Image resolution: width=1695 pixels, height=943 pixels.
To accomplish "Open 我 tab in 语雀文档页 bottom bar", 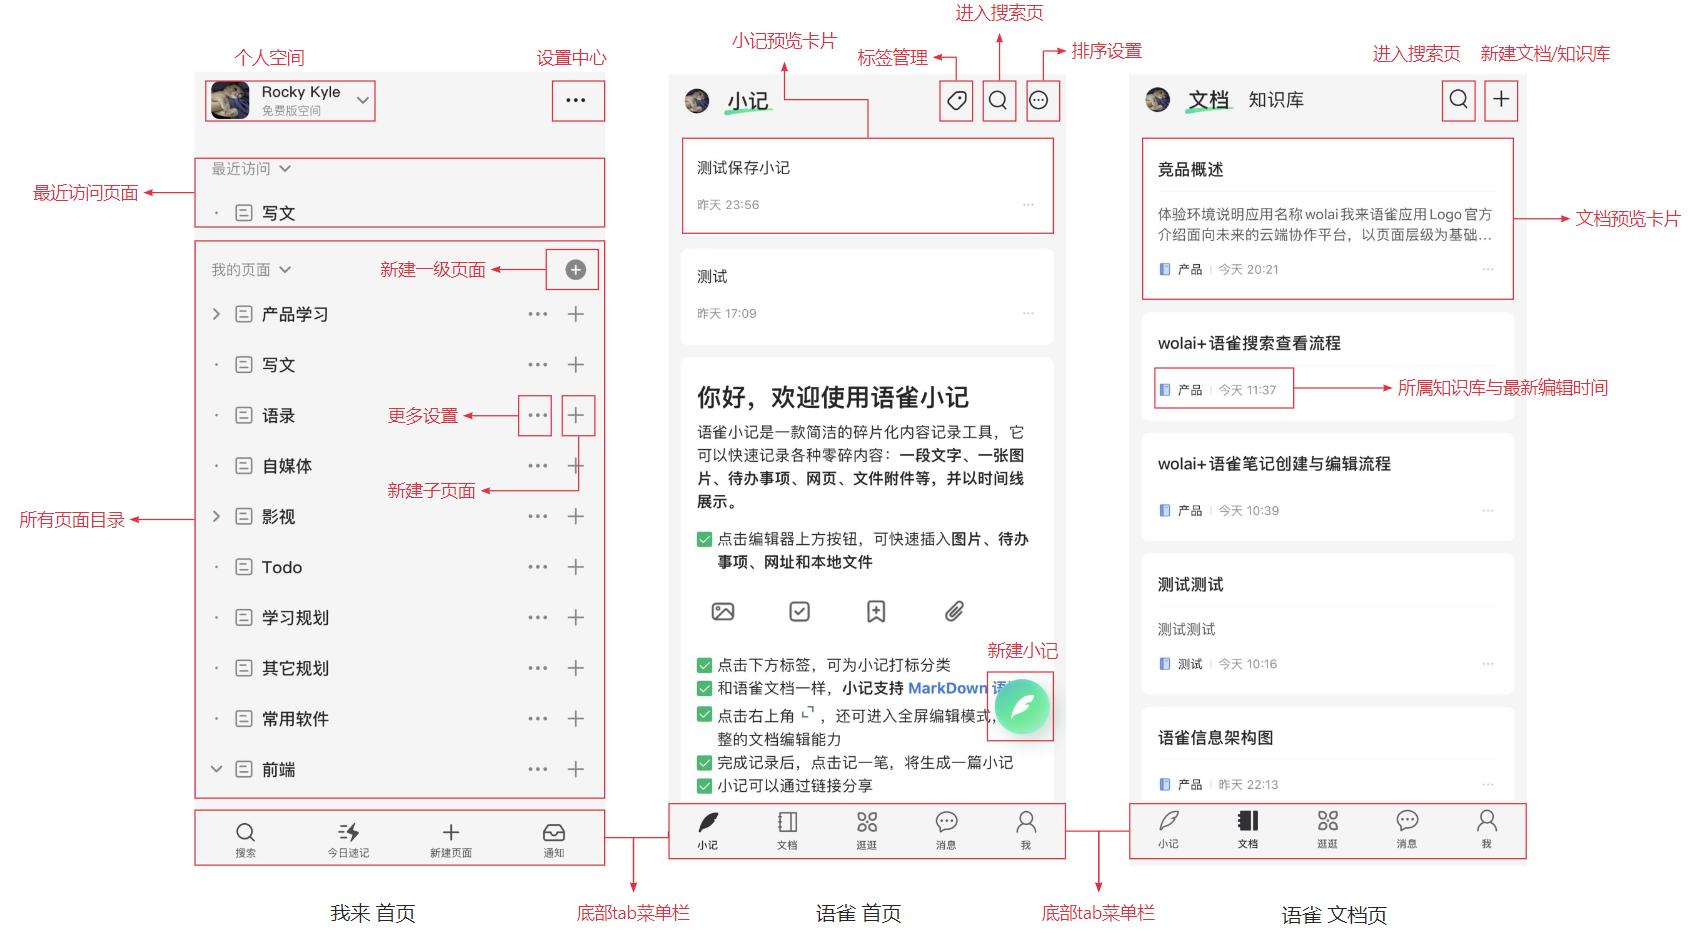I will [1487, 829].
